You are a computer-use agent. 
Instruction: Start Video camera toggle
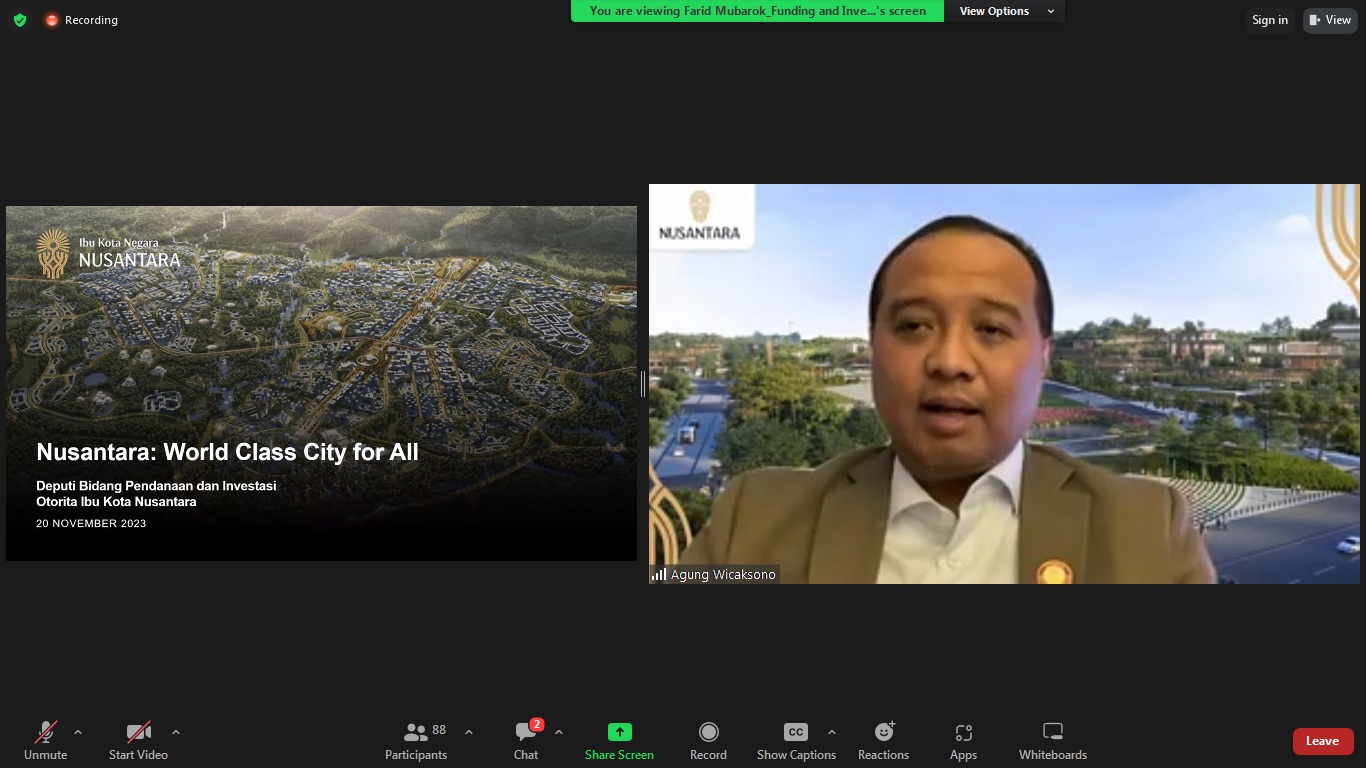[138, 741]
